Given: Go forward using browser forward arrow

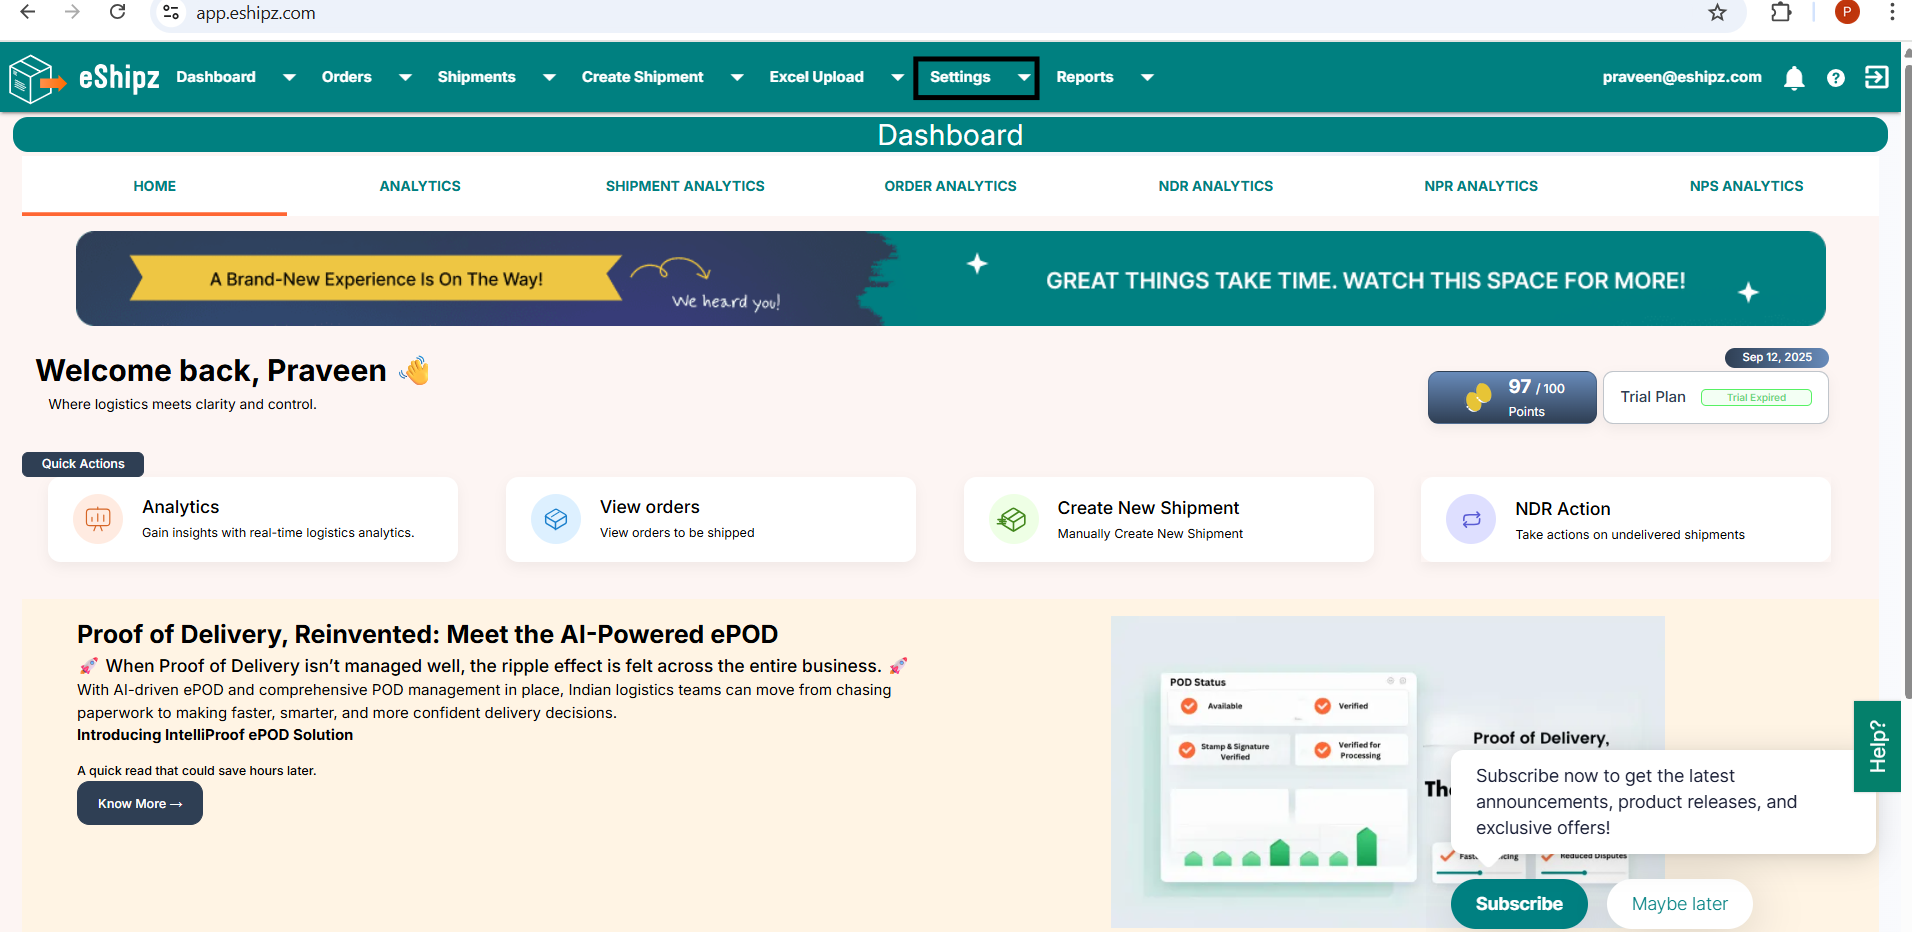Looking at the screenshot, I should (x=72, y=12).
